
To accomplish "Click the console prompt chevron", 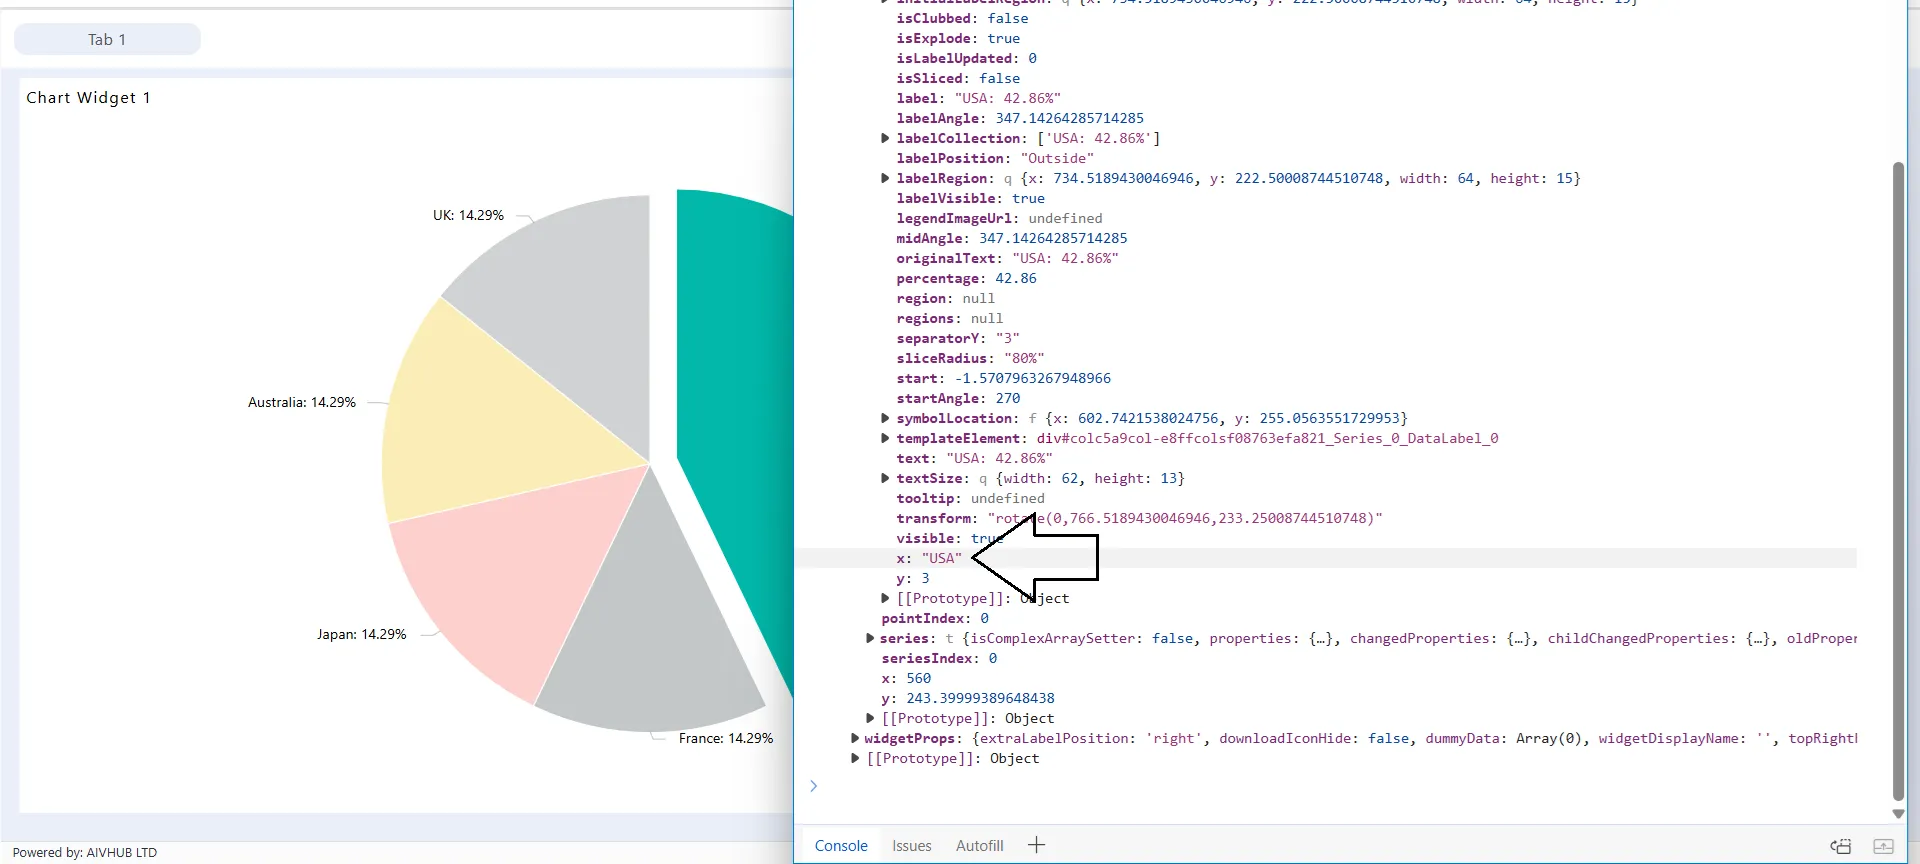I will pos(813,786).
